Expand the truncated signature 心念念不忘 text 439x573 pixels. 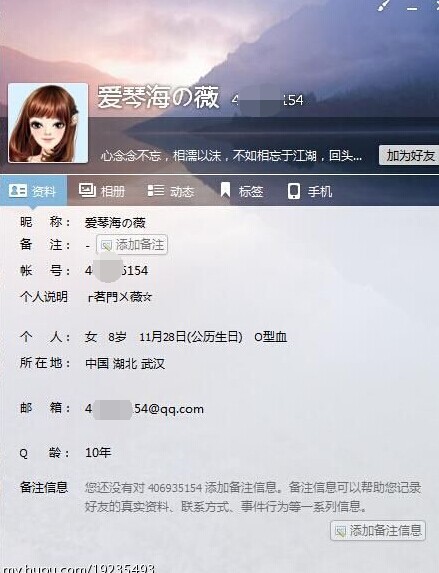(x=231, y=156)
